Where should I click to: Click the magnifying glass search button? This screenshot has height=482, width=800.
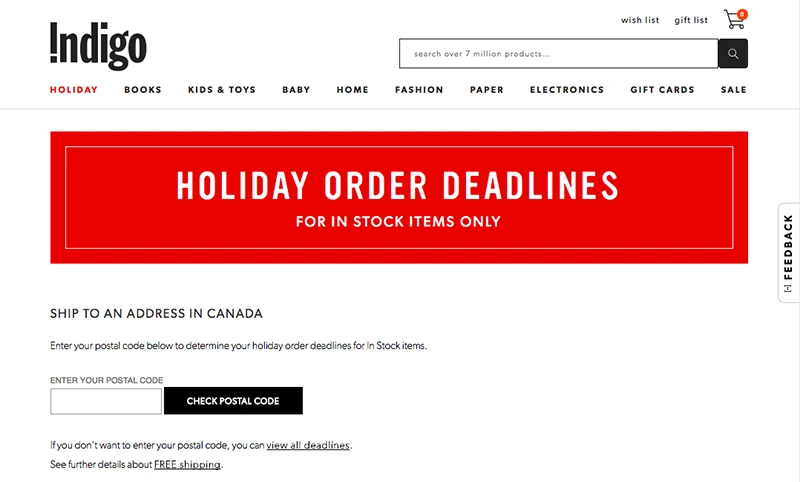pyautogui.click(x=733, y=54)
